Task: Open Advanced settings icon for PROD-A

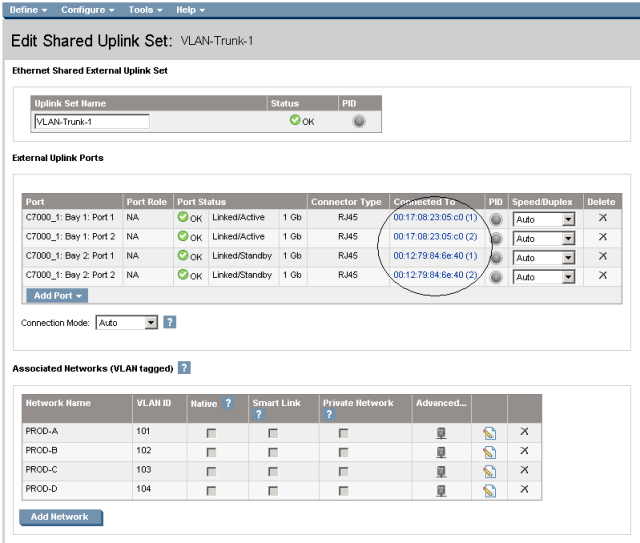Action: coord(440,433)
